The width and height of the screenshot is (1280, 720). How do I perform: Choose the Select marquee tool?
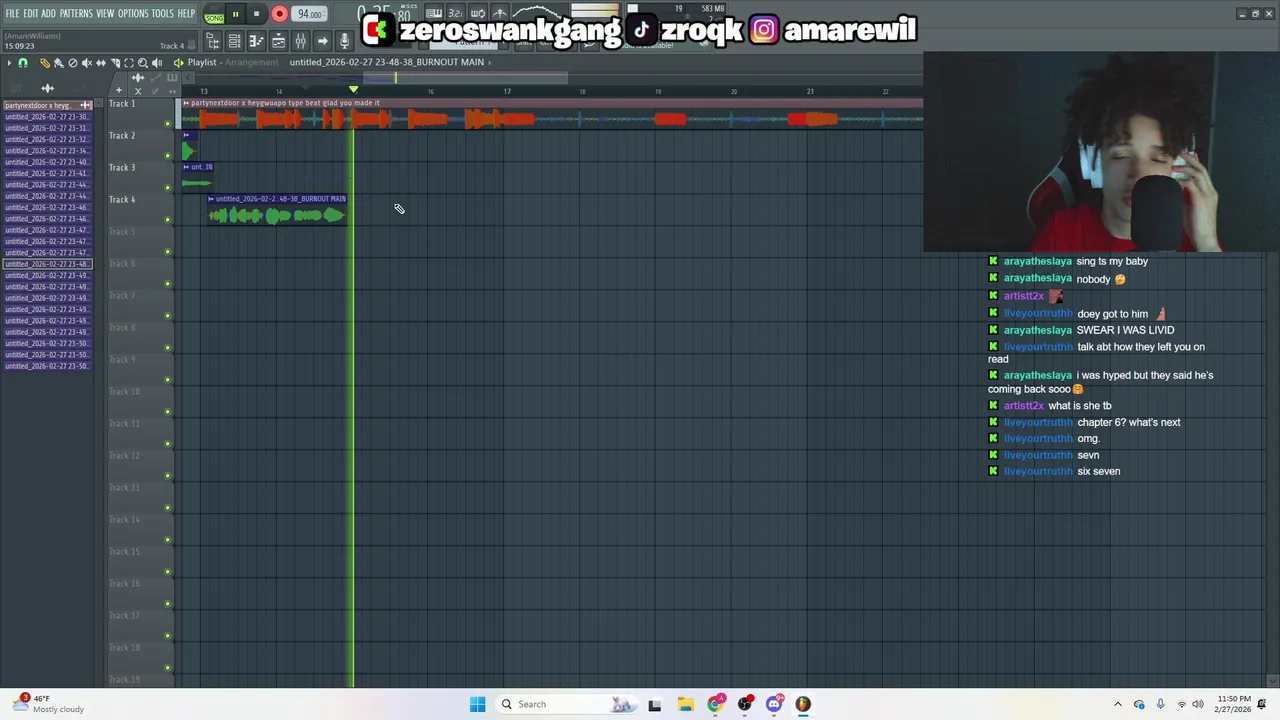(128, 63)
